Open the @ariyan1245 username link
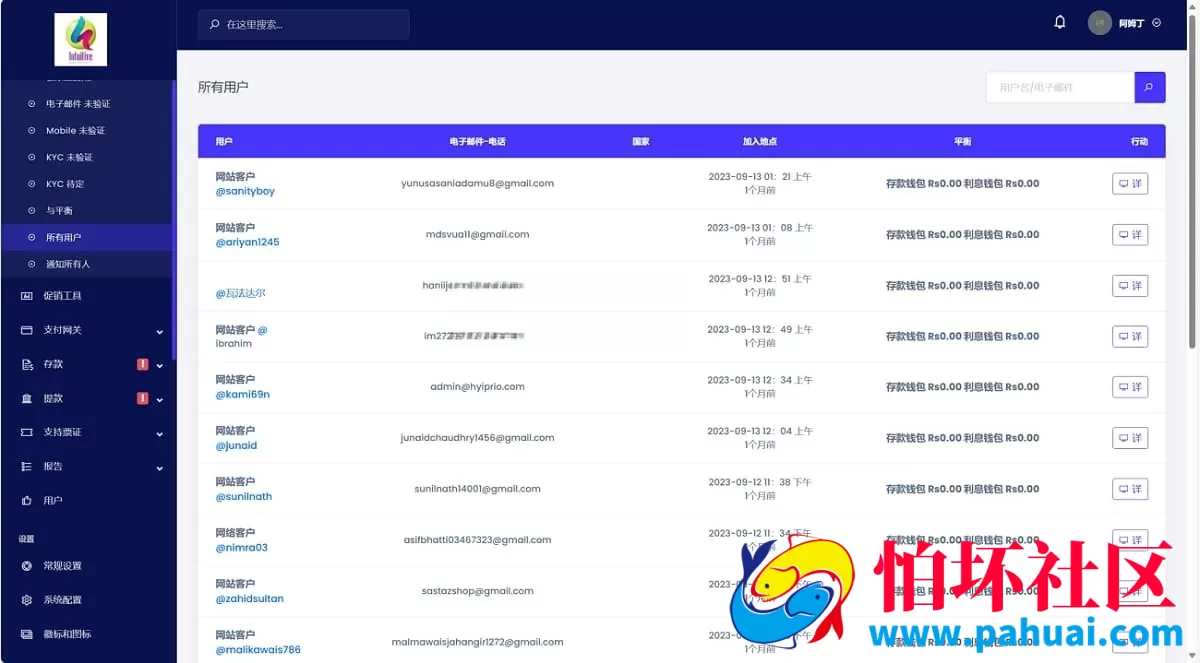The width and height of the screenshot is (1200, 663). [247, 242]
